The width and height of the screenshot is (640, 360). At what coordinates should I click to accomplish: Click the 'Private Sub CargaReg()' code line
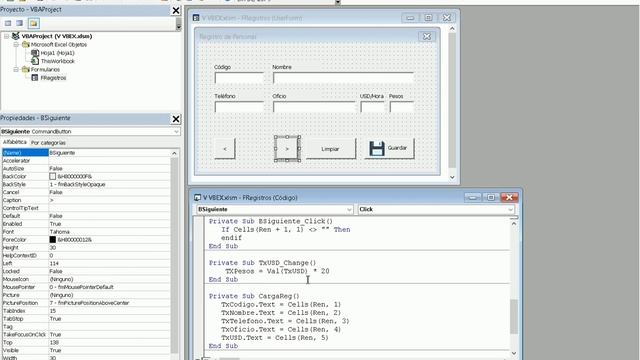pos(254,296)
